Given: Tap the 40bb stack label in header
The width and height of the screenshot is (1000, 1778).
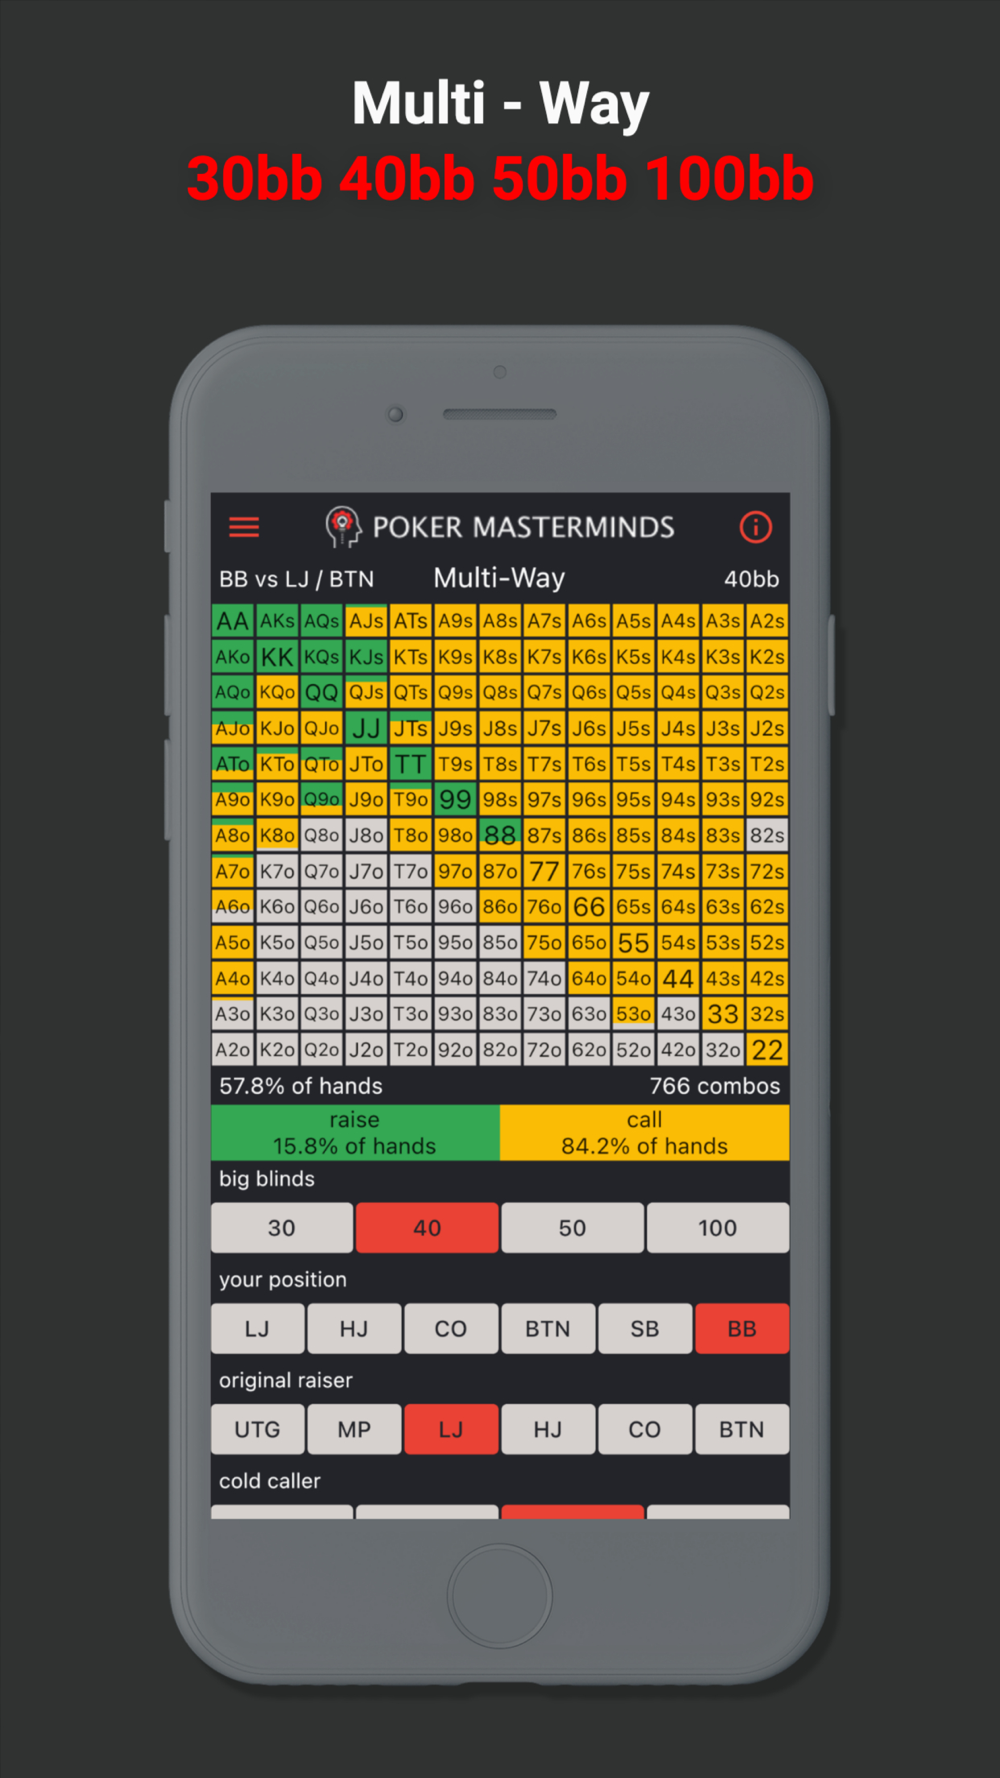Looking at the screenshot, I should pos(752,579).
